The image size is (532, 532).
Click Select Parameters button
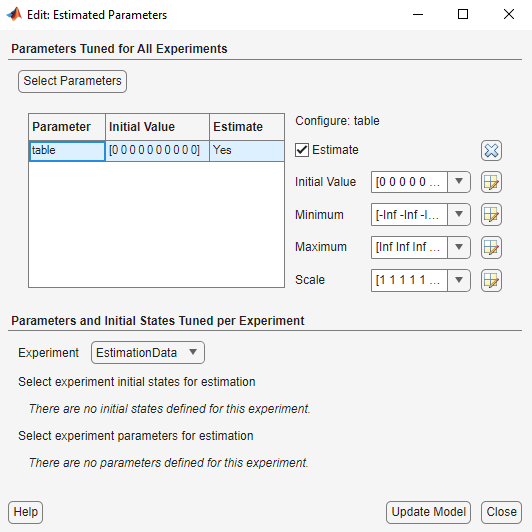click(72, 81)
